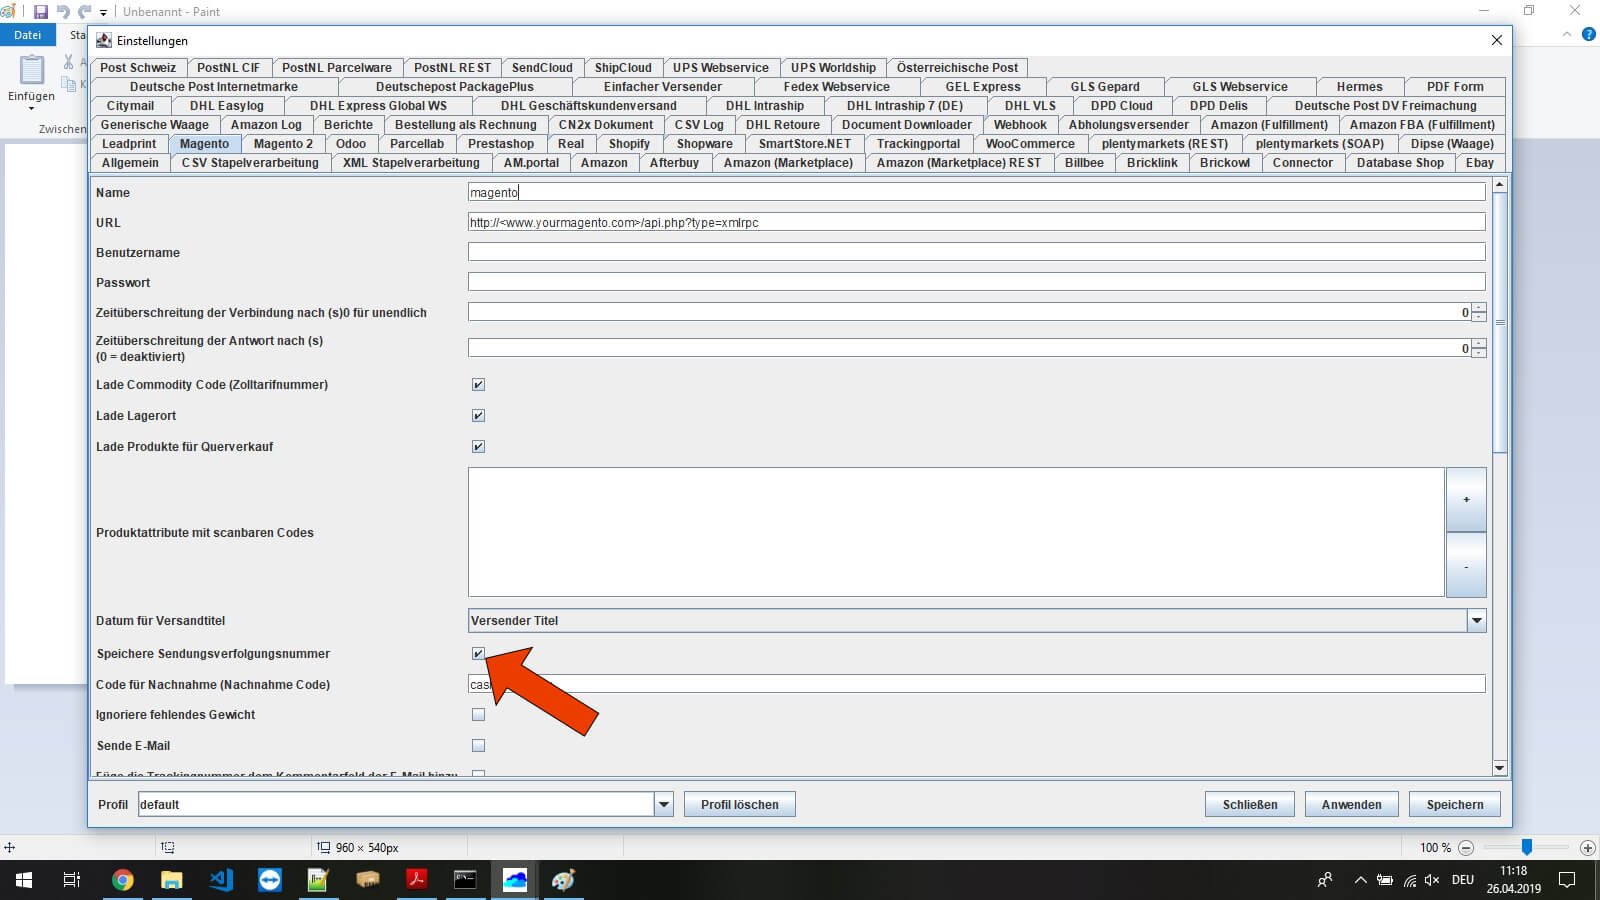Click settings panel vertical scrollbar thumb
The image size is (1600, 900).
pyautogui.click(x=1499, y=322)
